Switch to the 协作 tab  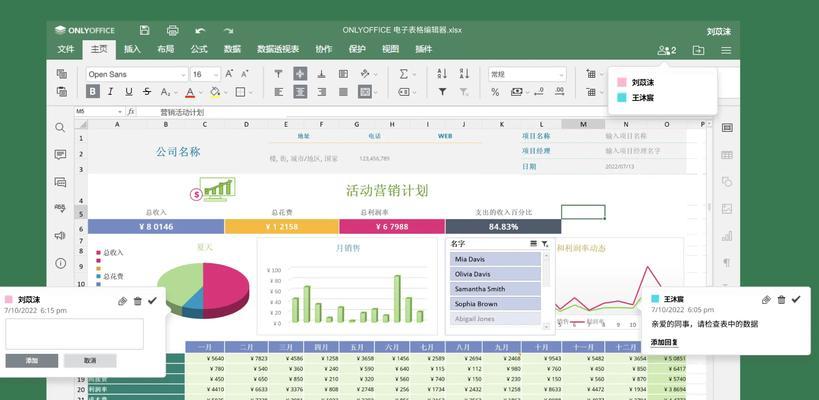tap(323, 49)
